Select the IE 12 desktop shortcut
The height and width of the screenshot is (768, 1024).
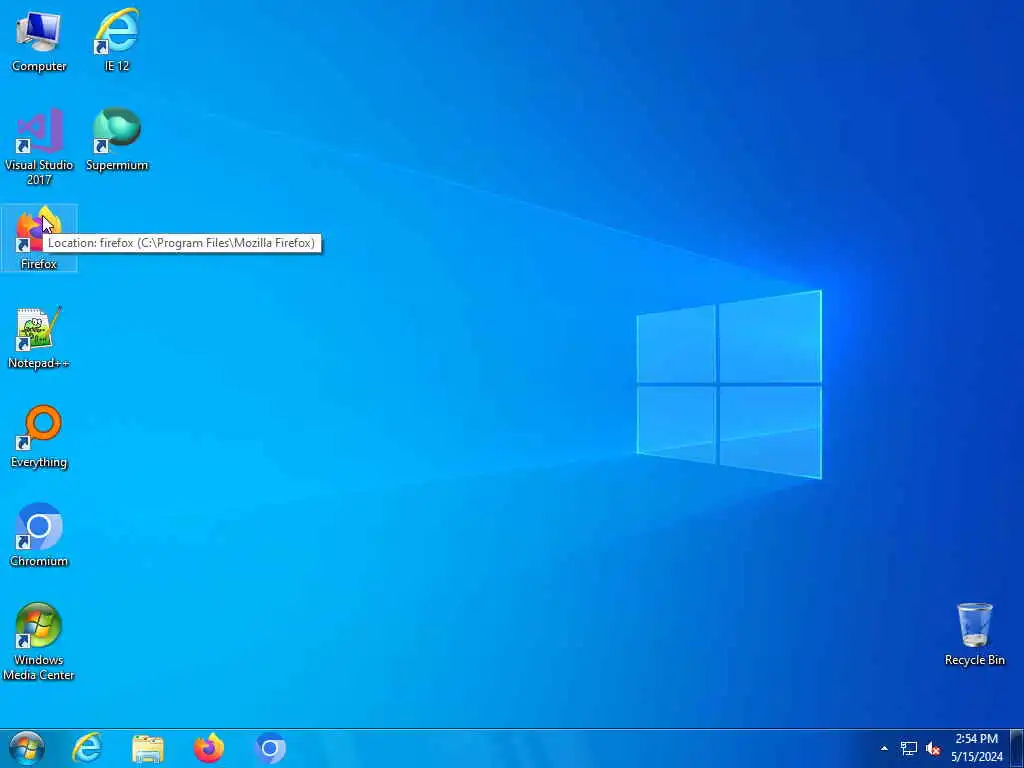[x=117, y=40]
